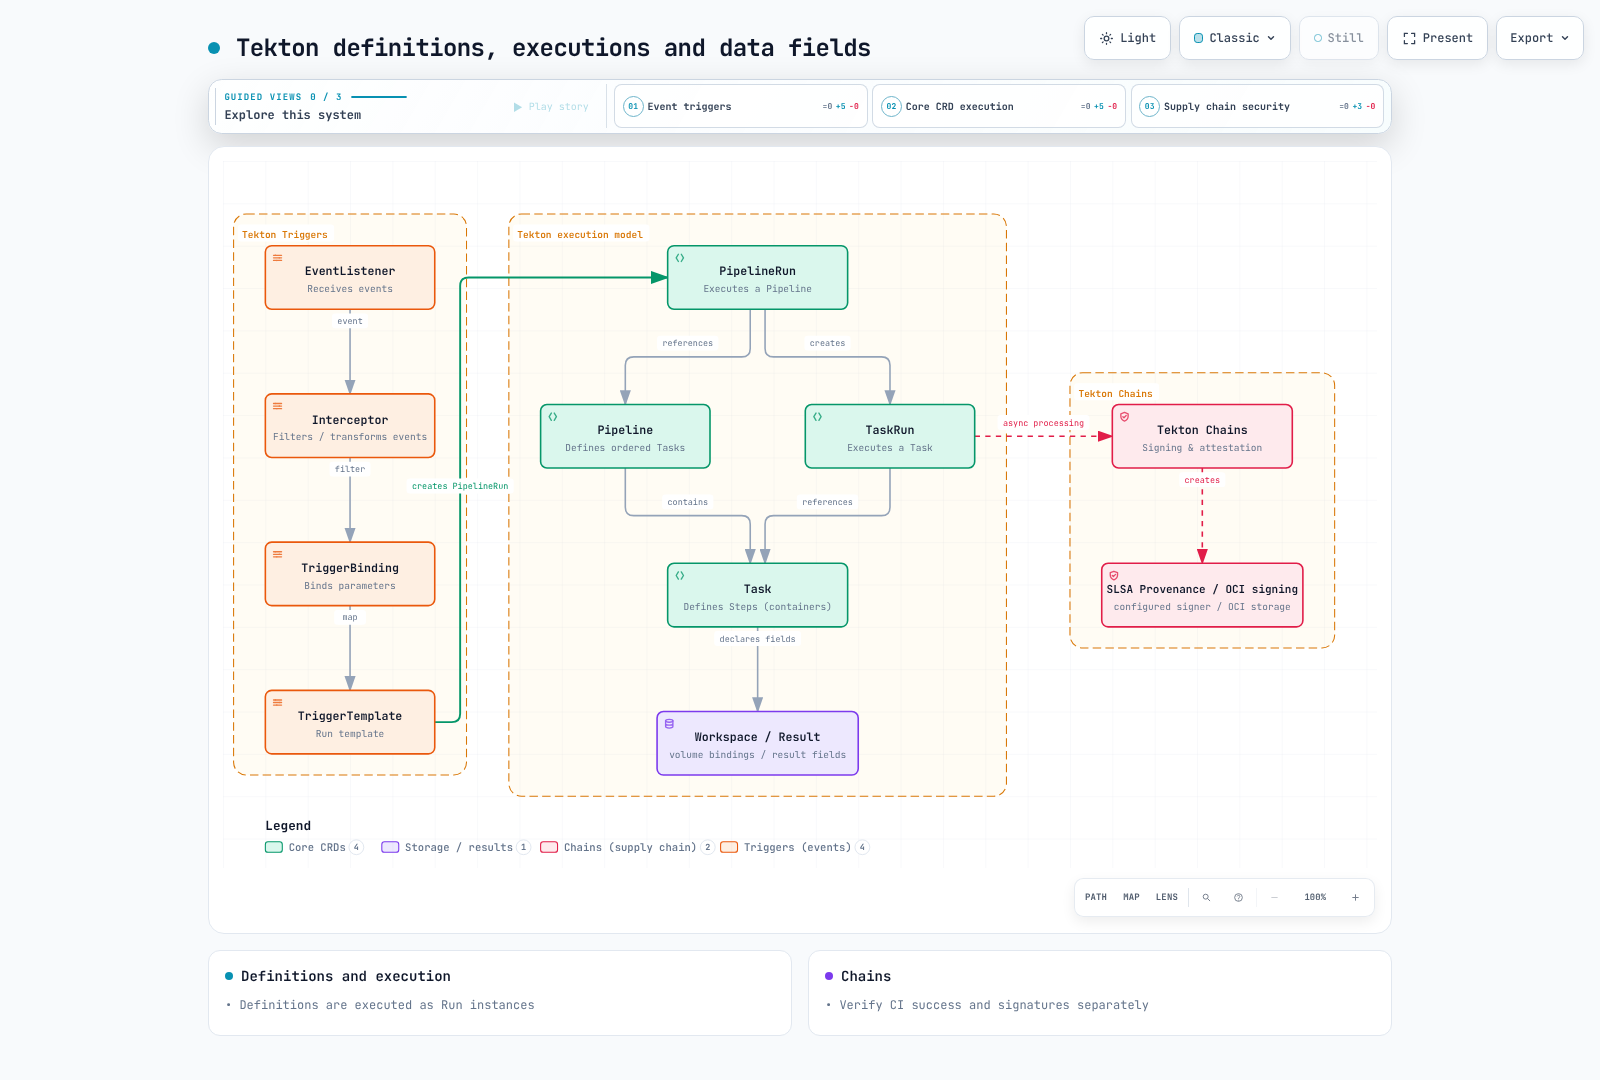Zoom in with the plus button

coord(1356,897)
